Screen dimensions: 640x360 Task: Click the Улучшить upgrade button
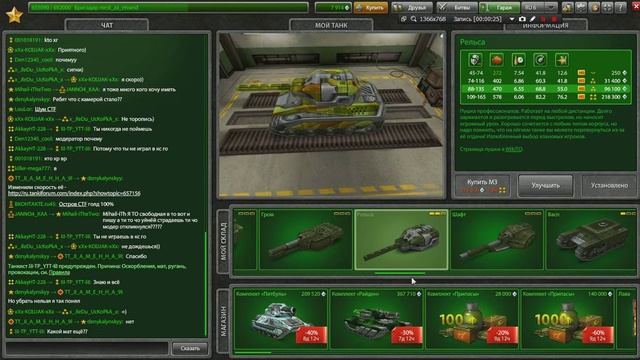pyautogui.click(x=545, y=185)
